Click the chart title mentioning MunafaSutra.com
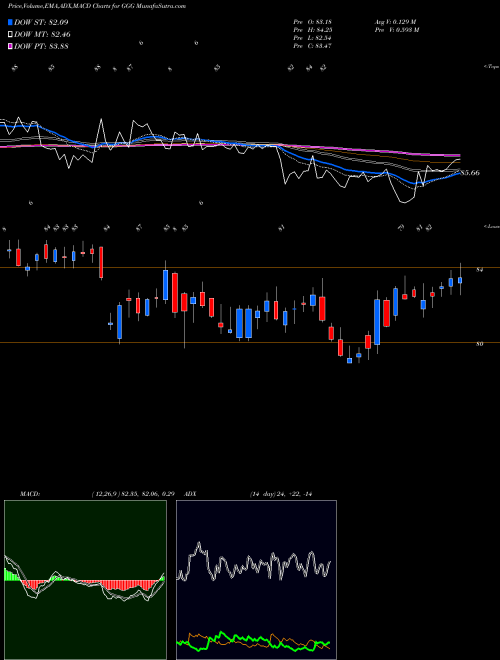The image size is (500, 660). pyautogui.click(x=97, y=6)
